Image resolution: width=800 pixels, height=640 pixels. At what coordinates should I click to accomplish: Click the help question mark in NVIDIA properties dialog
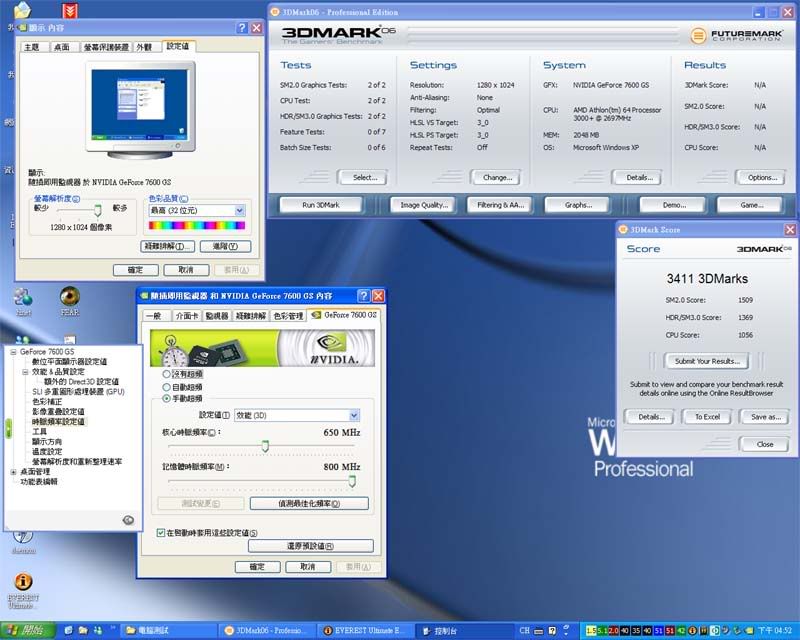(x=364, y=296)
